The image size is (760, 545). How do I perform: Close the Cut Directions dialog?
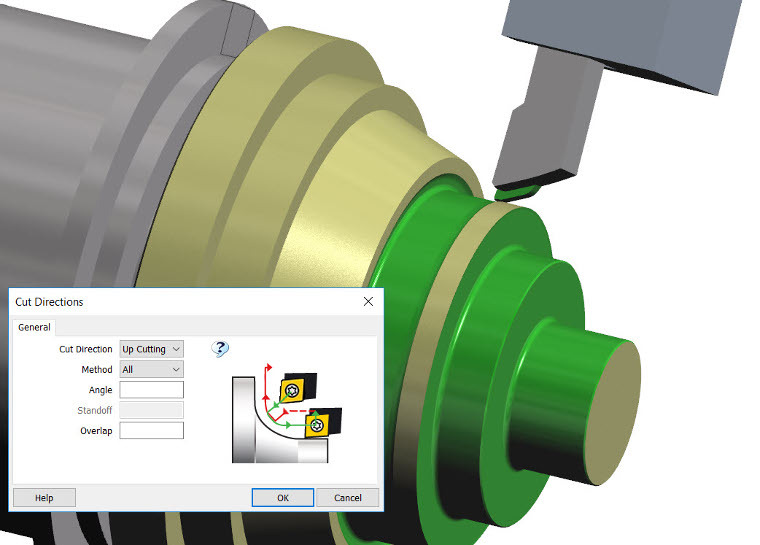point(368,302)
